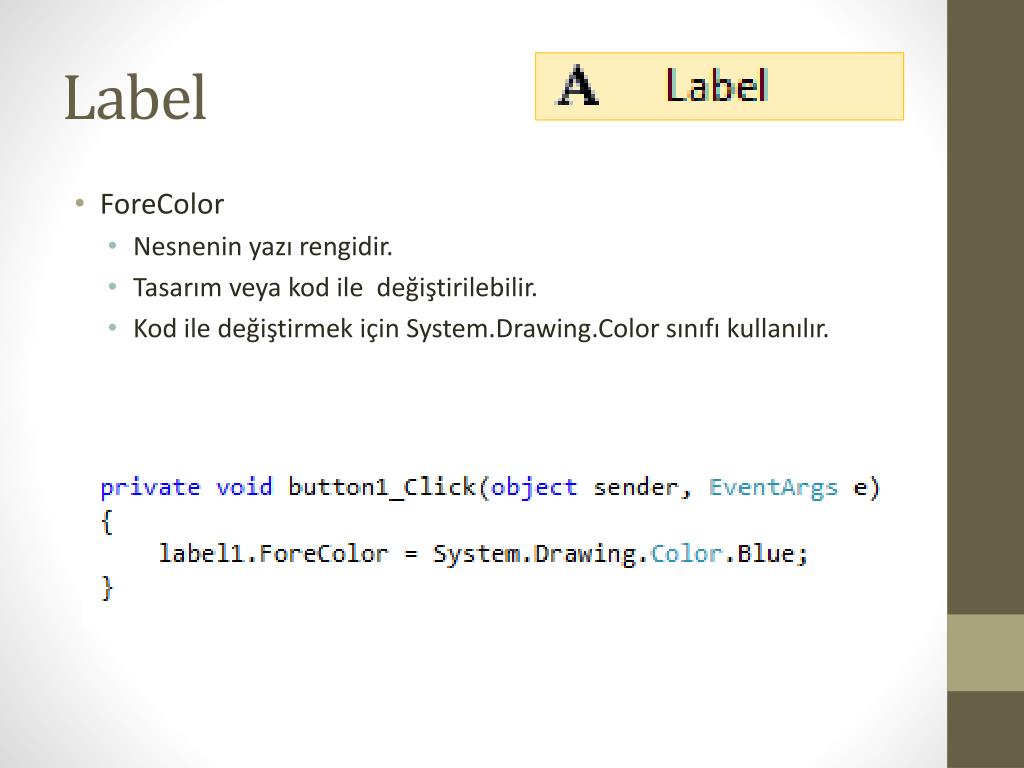Click the line "Tasarım veya kod ile değiştirilebilir."
1024x768 pixels.
[x=335, y=287]
